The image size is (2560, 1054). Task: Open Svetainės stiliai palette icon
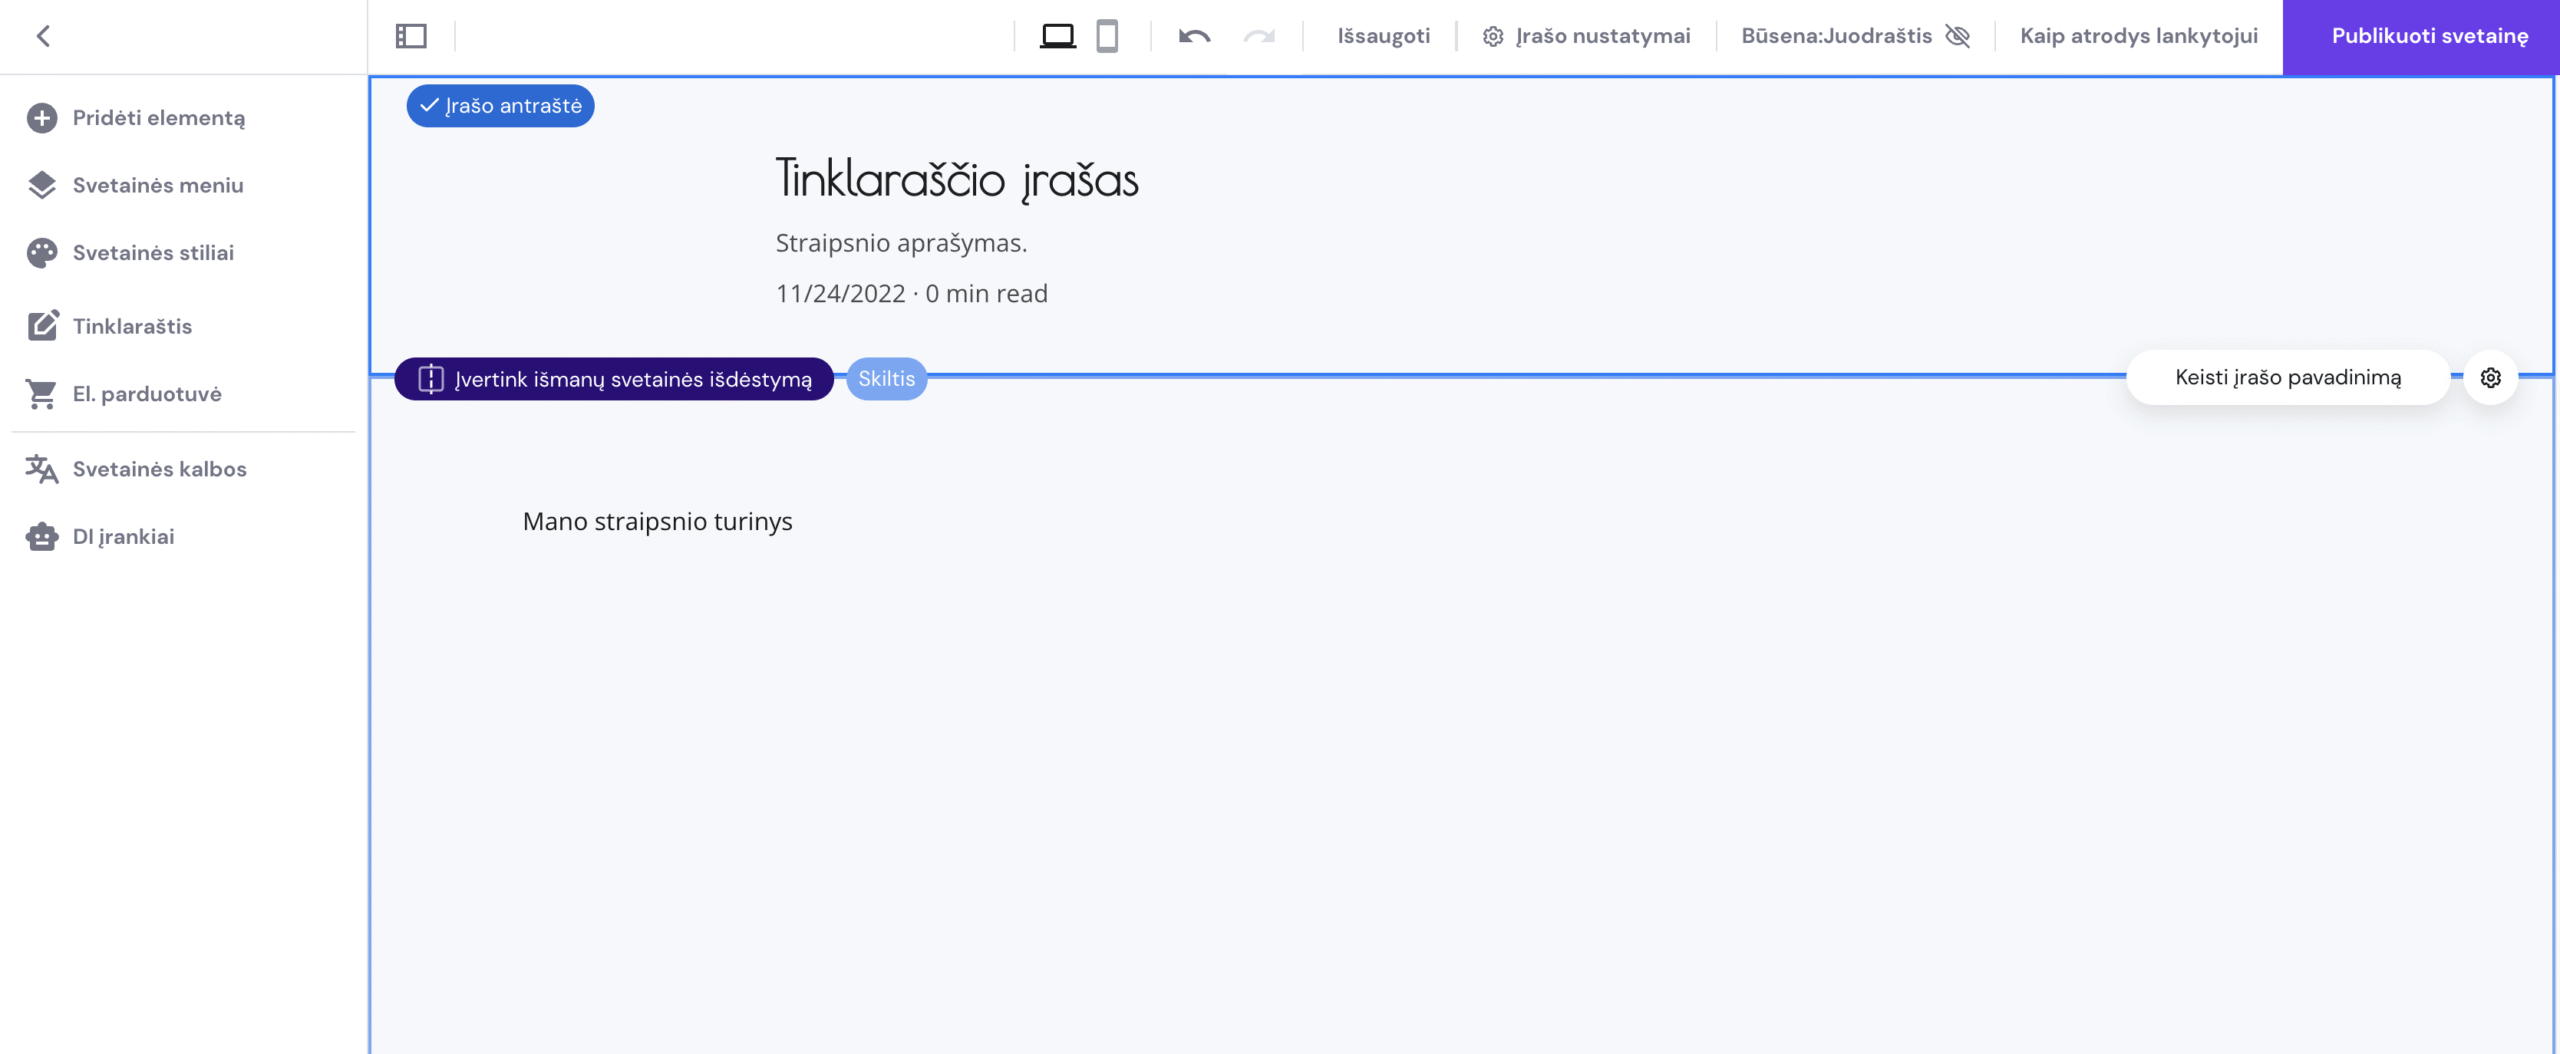coord(40,252)
